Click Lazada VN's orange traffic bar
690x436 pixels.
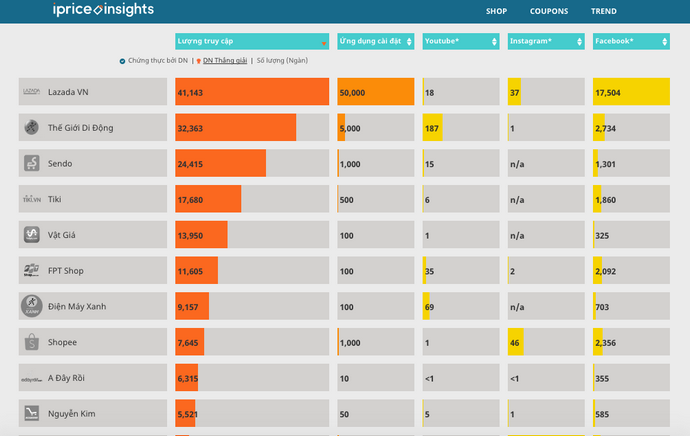tap(251, 92)
